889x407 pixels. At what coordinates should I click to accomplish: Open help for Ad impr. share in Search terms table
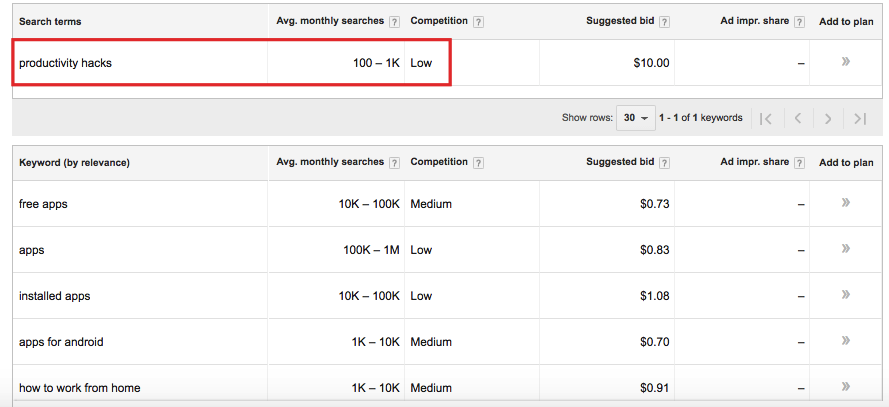(799, 22)
